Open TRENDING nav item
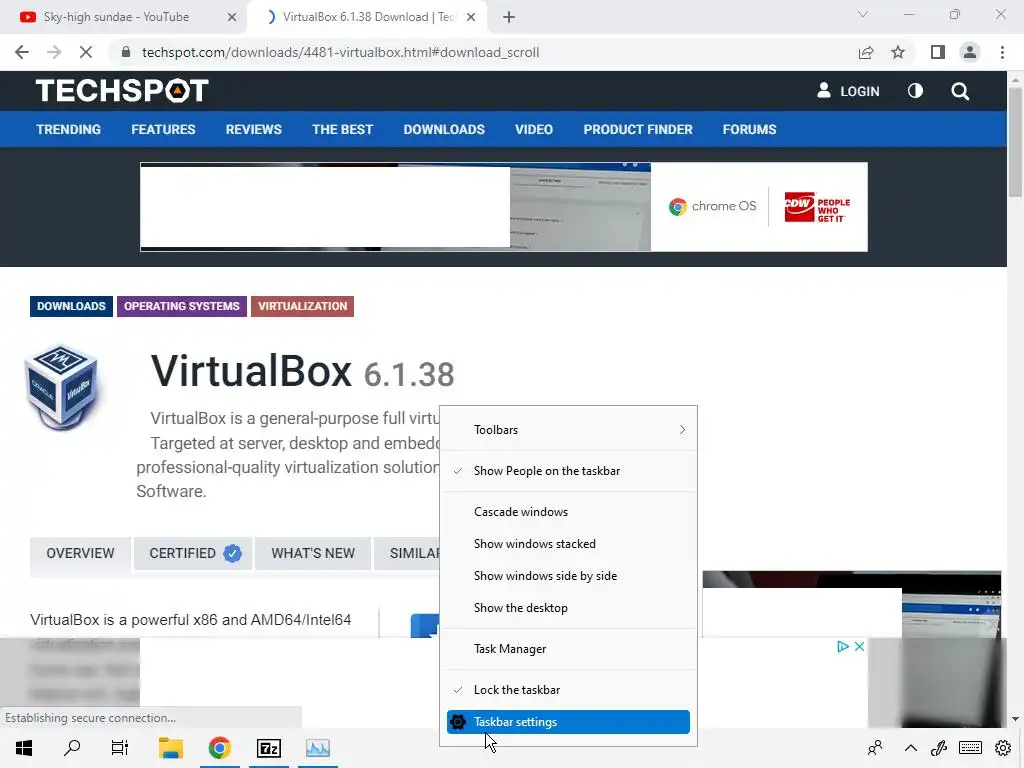This screenshot has height=768, width=1024. 69,129
